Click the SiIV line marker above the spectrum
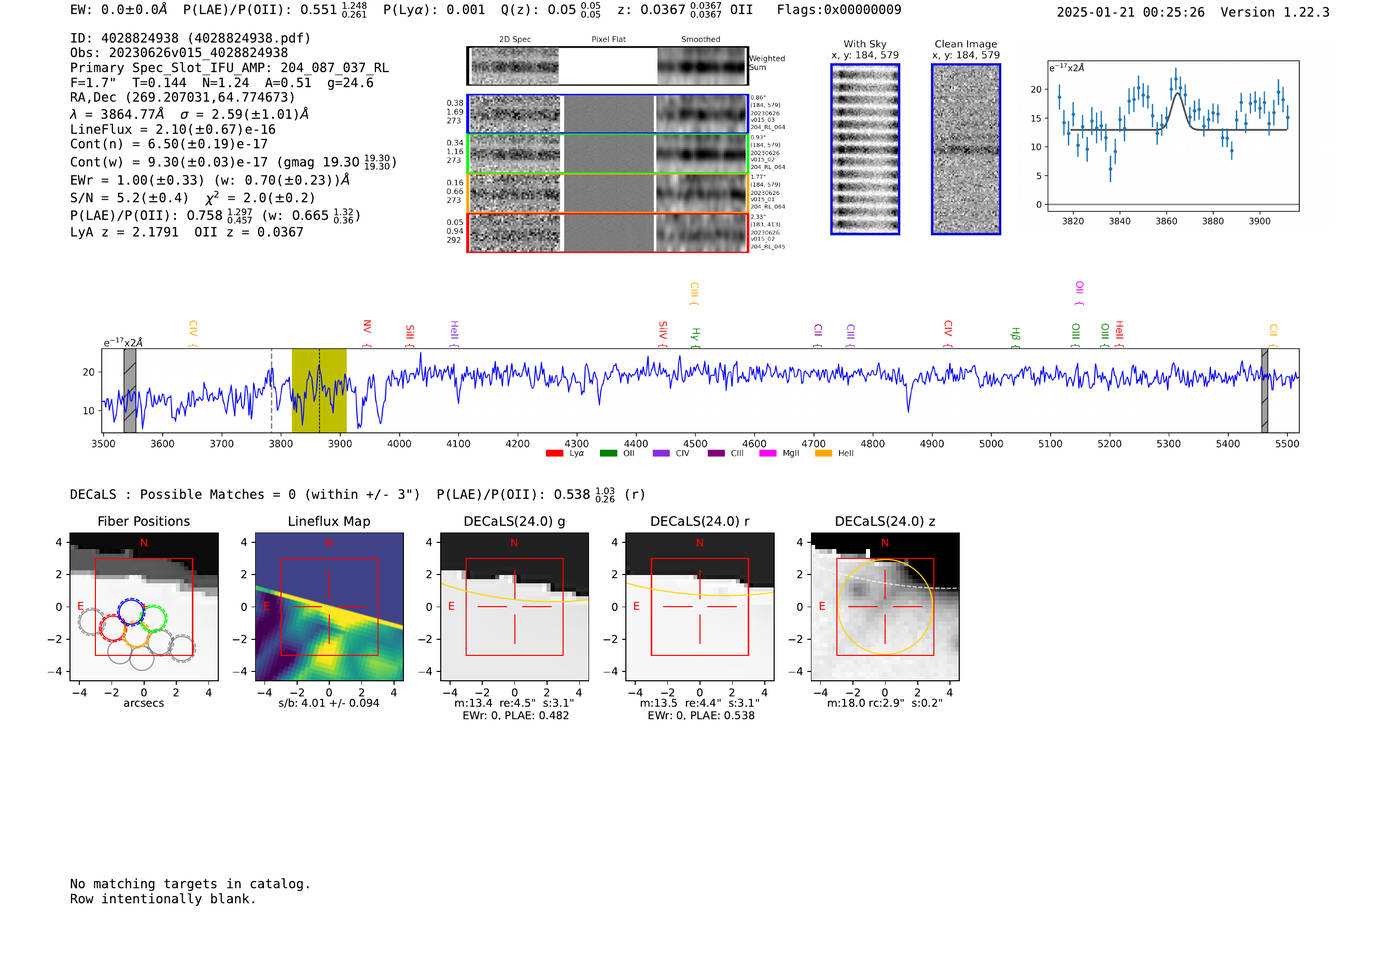This screenshot has height=953, width=1400. 662,333
